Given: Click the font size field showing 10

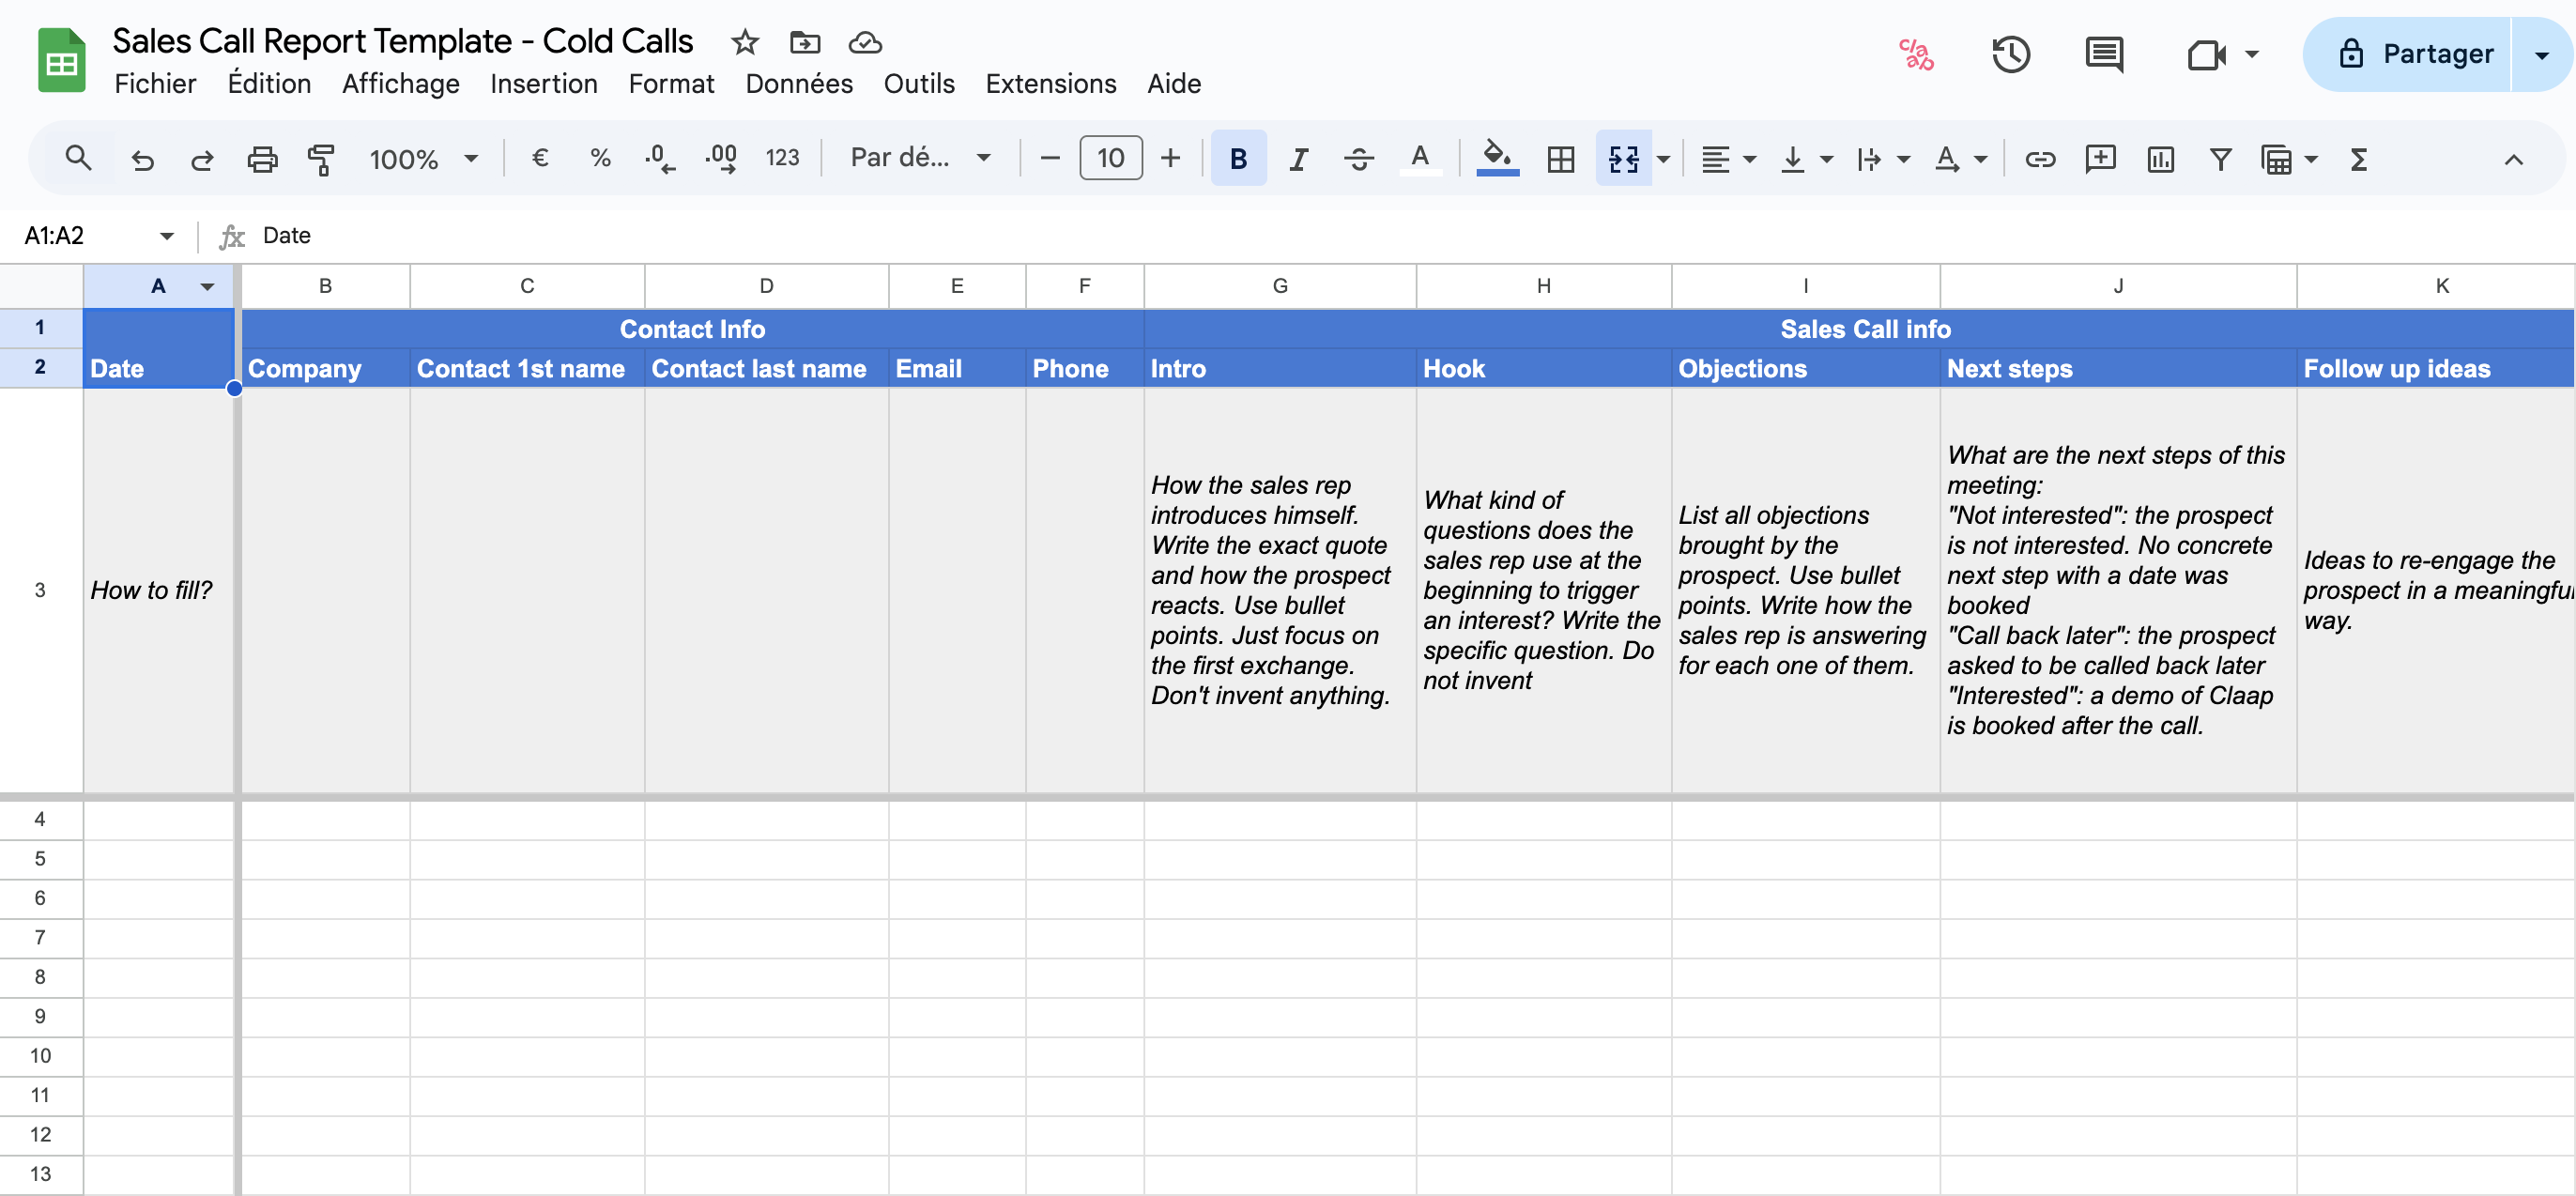Looking at the screenshot, I should (1110, 158).
